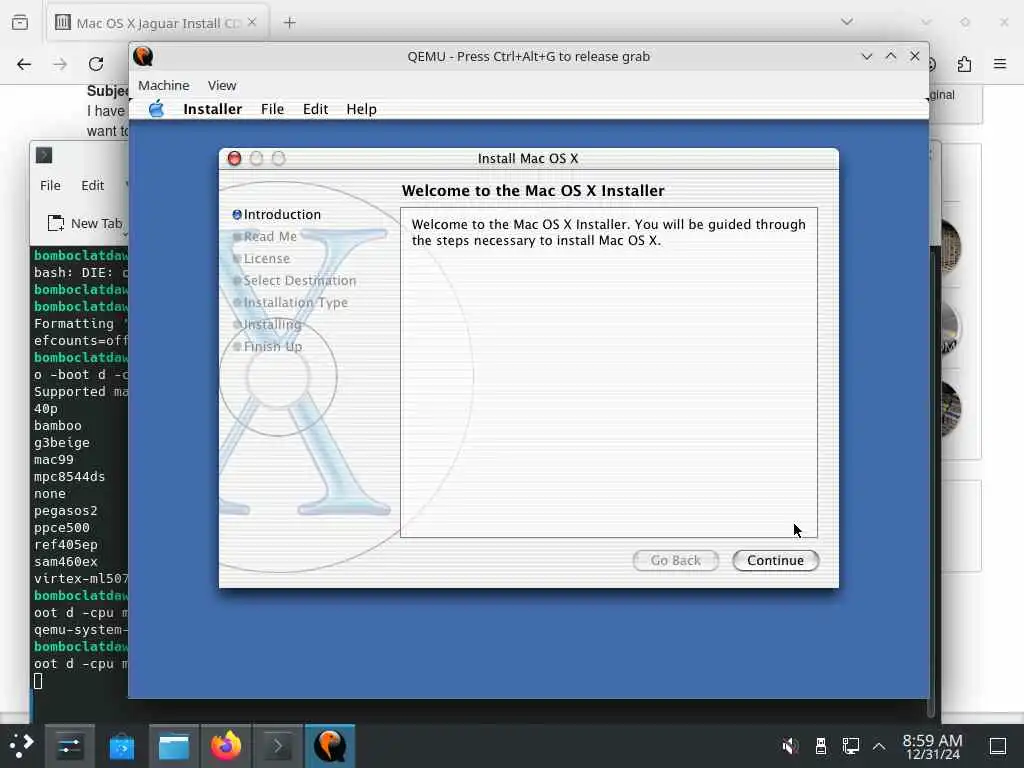The image size is (1024, 768).
Task: Open the Dolphin file manager from taskbar
Action: 174,746
